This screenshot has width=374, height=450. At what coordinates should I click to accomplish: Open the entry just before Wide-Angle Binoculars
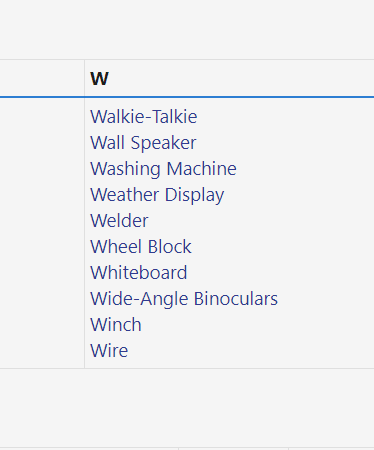(139, 273)
